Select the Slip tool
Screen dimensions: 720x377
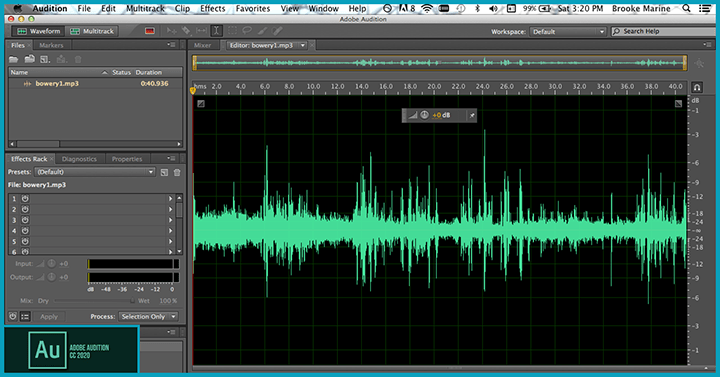[201, 31]
